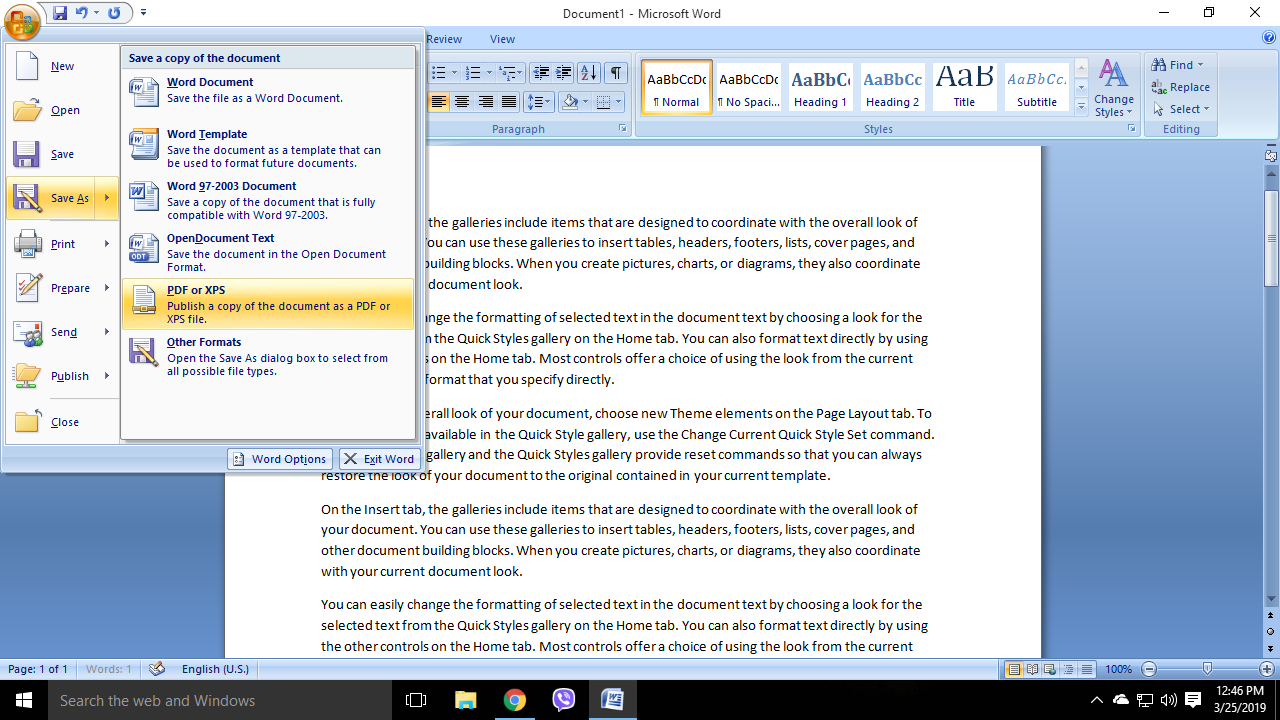Click the proofing errors status icon

[157, 669]
